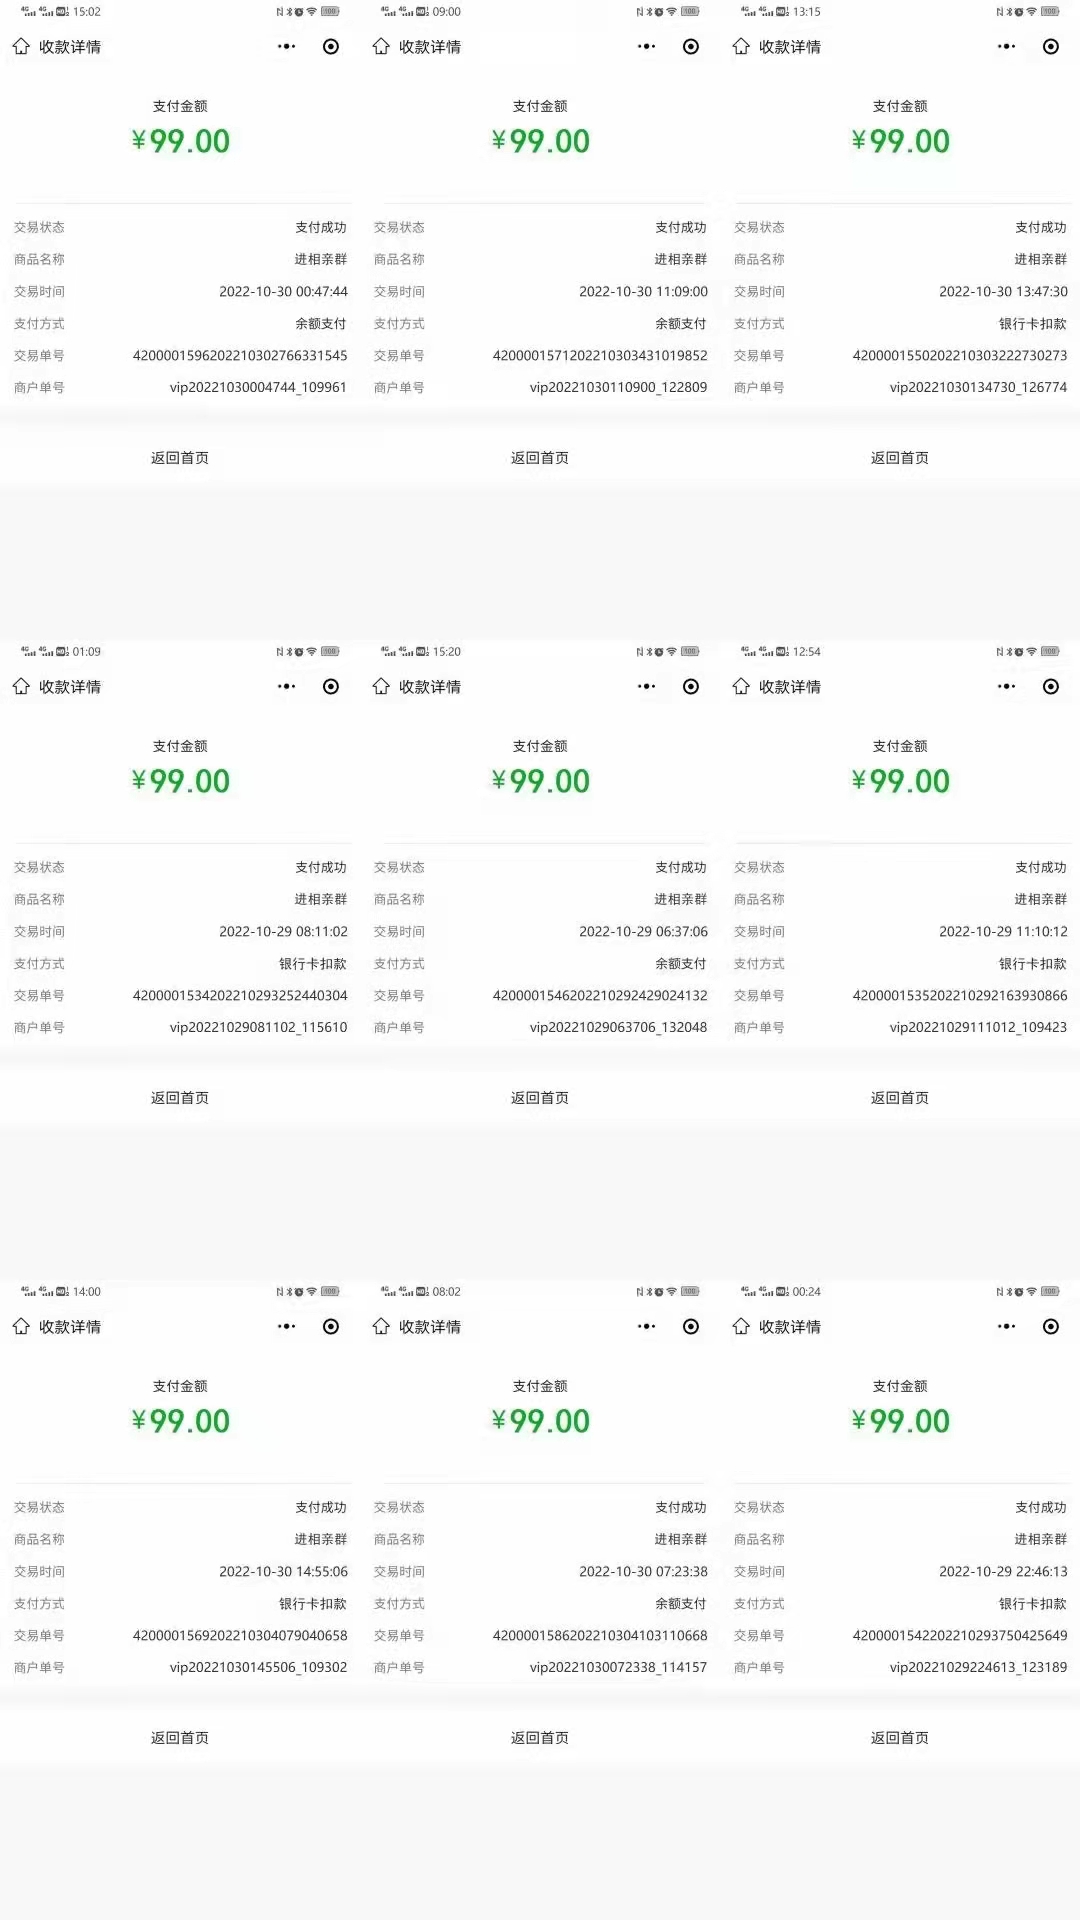Open the three-dot menu in the 01:09 screenshot

(x=287, y=687)
